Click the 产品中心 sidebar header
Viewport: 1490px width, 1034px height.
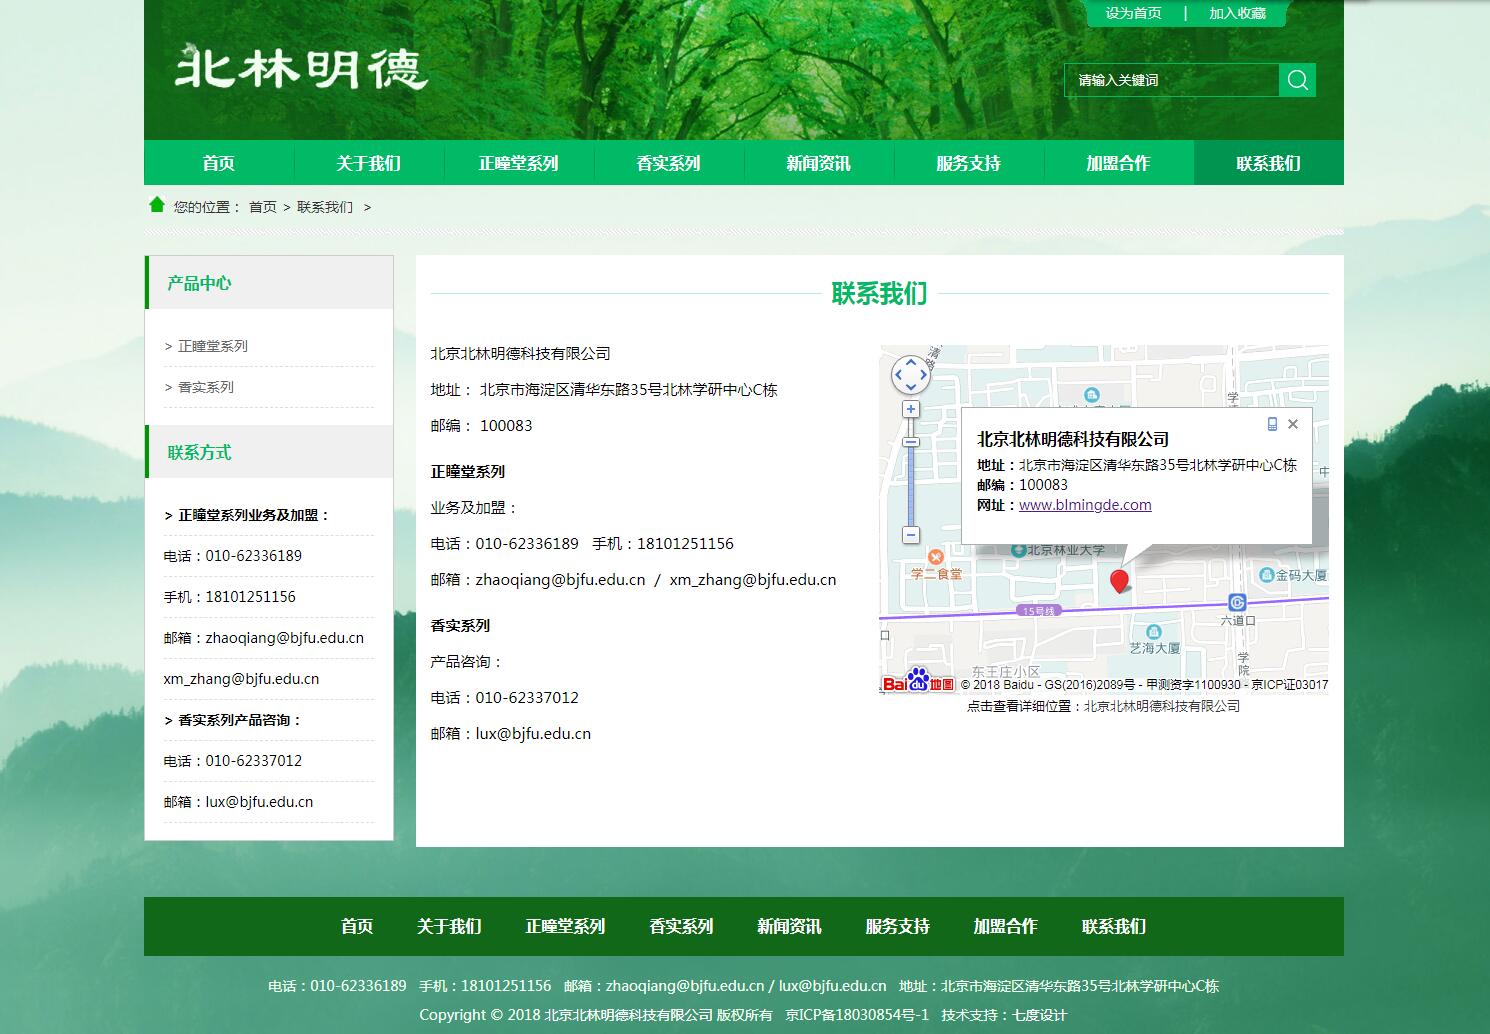point(199,283)
